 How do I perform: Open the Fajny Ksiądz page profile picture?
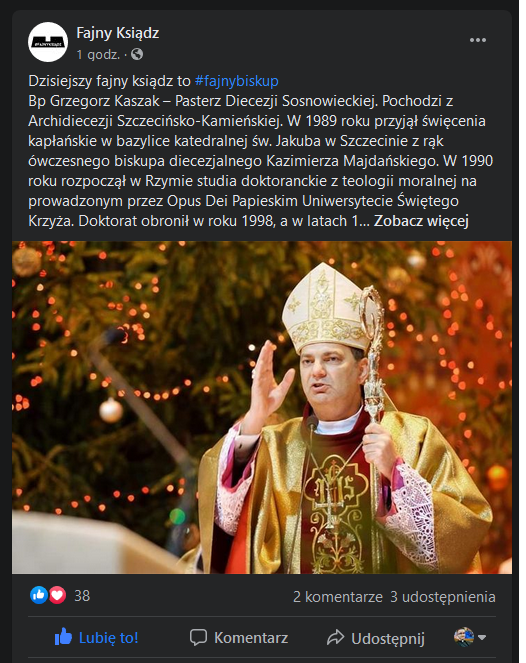[x=48, y=42]
